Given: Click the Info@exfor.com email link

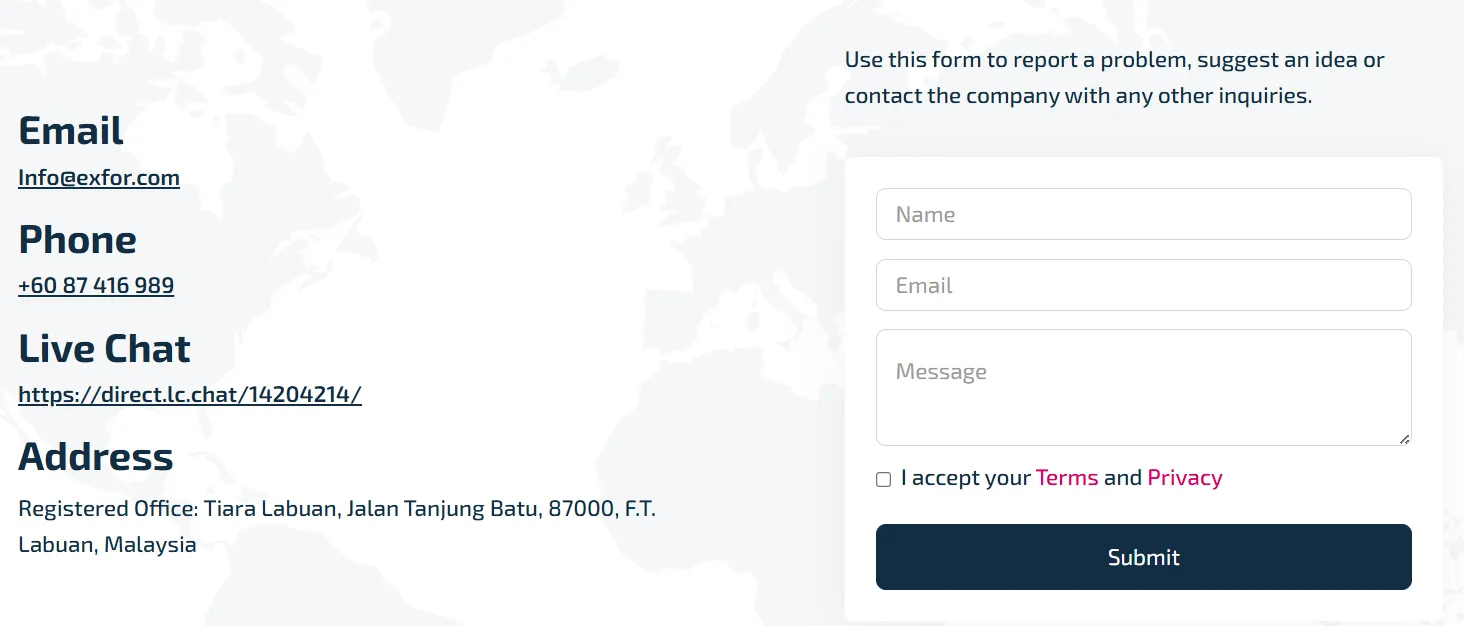Looking at the screenshot, I should point(99,178).
